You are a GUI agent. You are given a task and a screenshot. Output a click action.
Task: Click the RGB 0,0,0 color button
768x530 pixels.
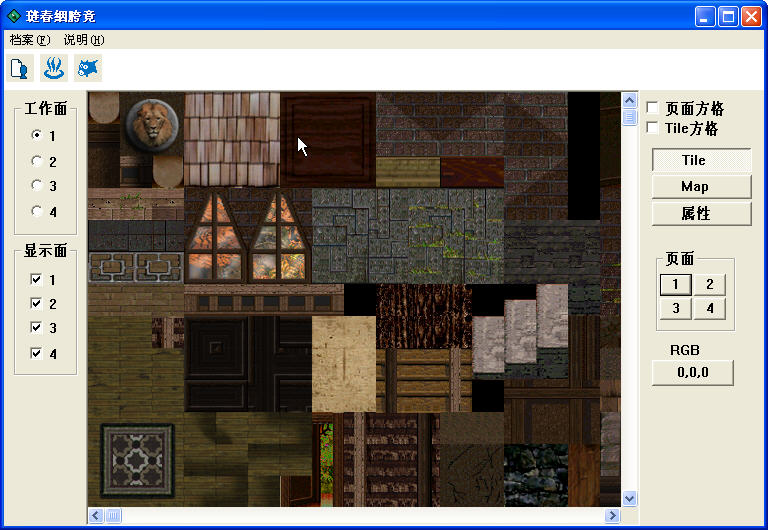tap(693, 373)
